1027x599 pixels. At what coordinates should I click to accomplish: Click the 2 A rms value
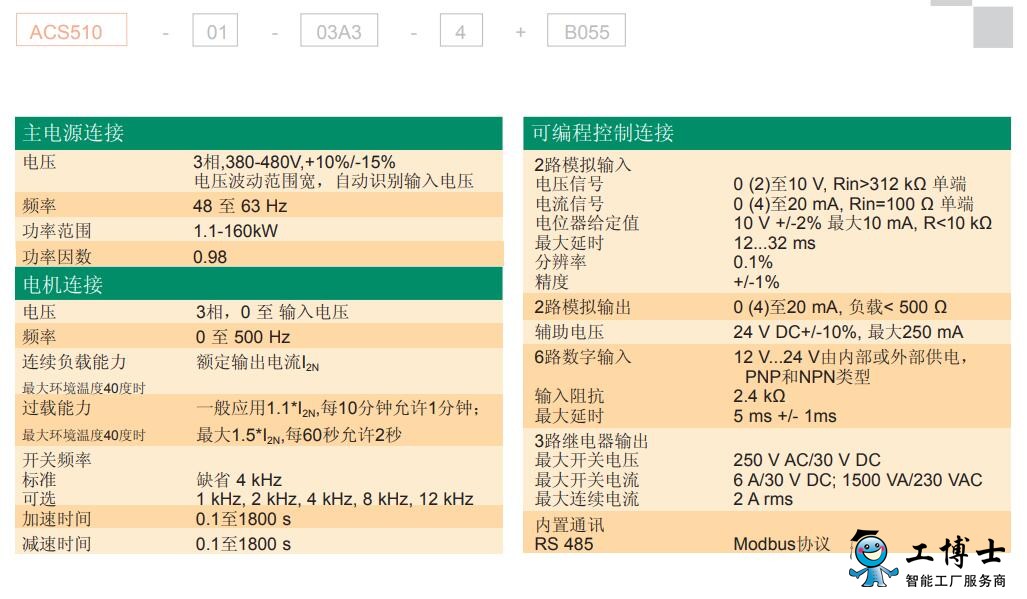point(763,499)
